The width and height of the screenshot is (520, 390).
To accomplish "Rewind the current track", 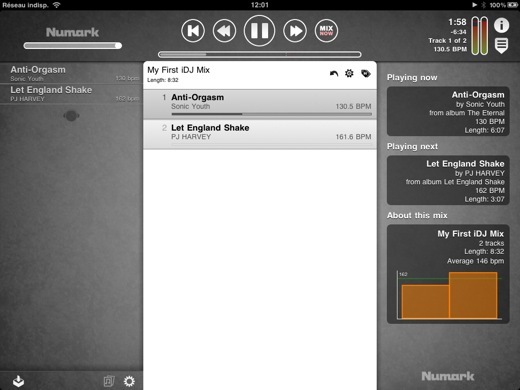I will pos(224,31).
